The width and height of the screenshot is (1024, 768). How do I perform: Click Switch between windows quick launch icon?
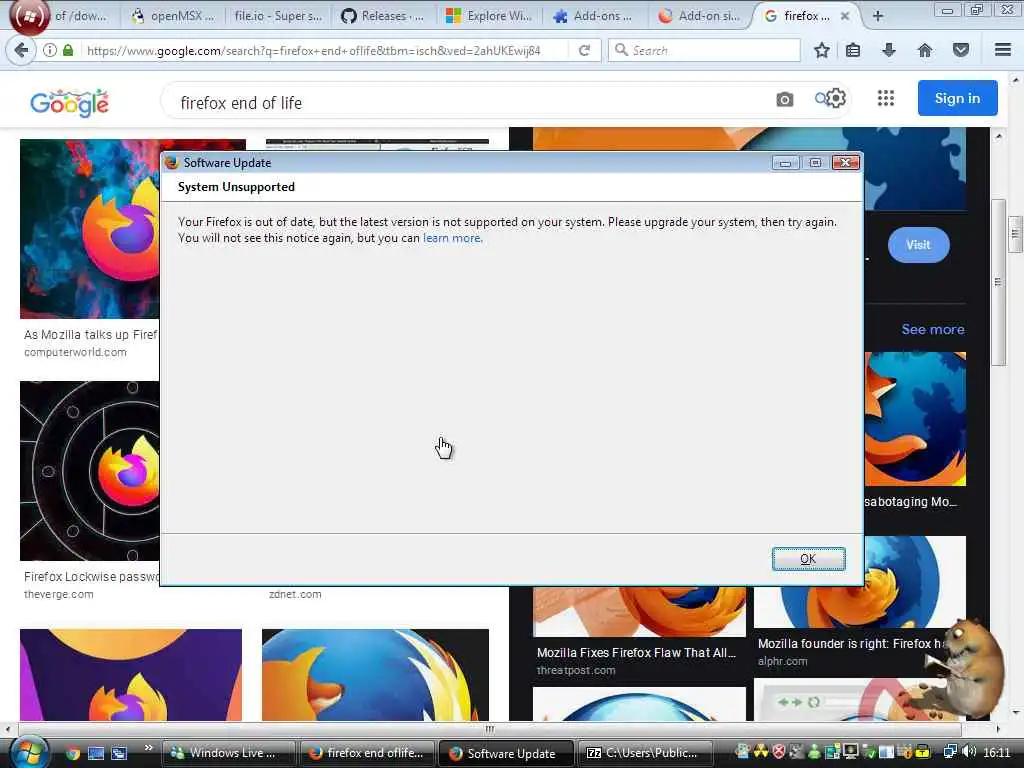(x=119, y=753)
